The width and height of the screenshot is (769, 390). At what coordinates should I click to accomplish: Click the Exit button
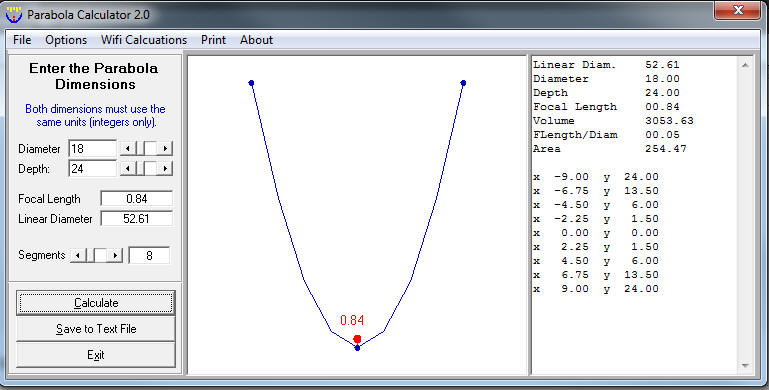(x=96, y=355)
